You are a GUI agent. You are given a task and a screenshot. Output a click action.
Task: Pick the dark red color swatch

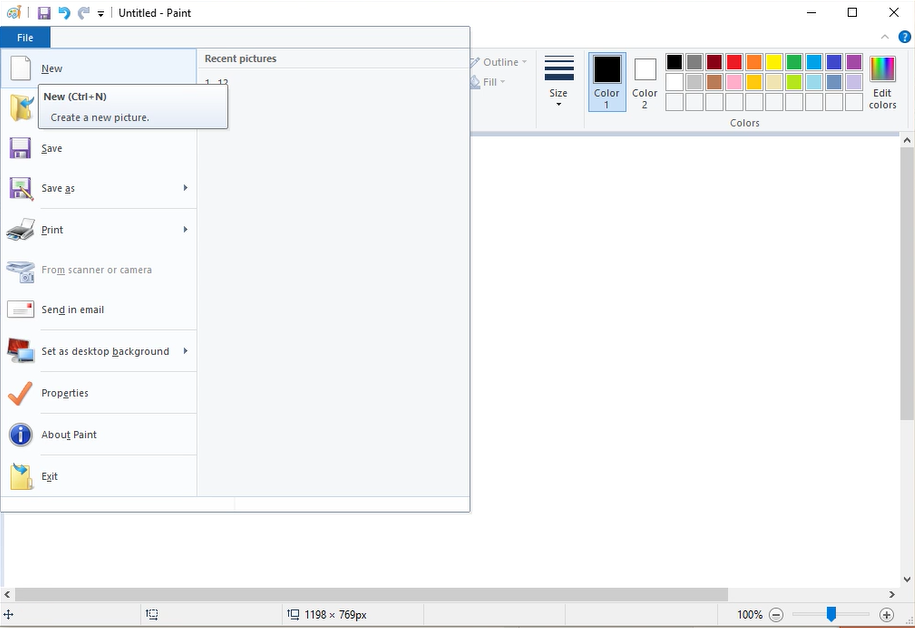coord(714,62)
